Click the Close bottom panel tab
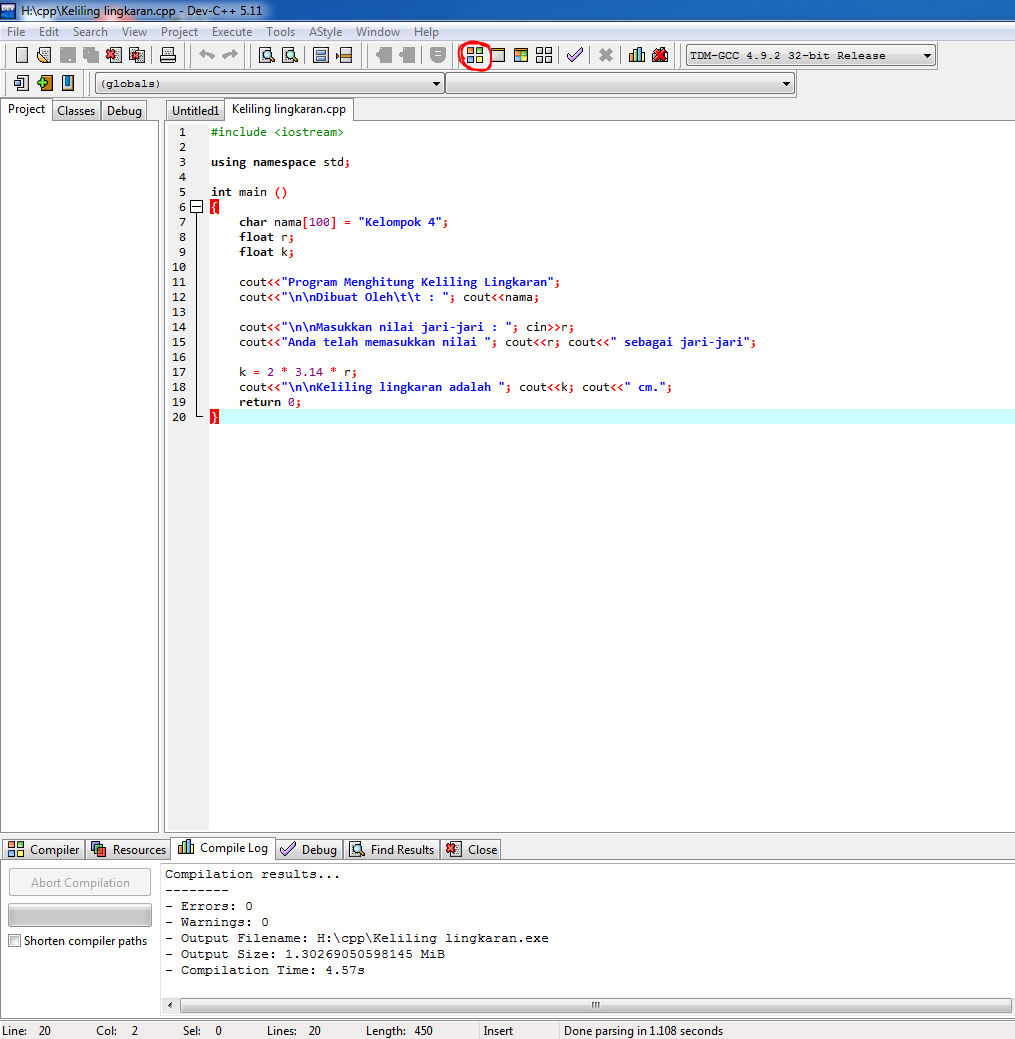Image resolution: width=1015 pixels, height=1039 pixels. (x=471, y=849)
